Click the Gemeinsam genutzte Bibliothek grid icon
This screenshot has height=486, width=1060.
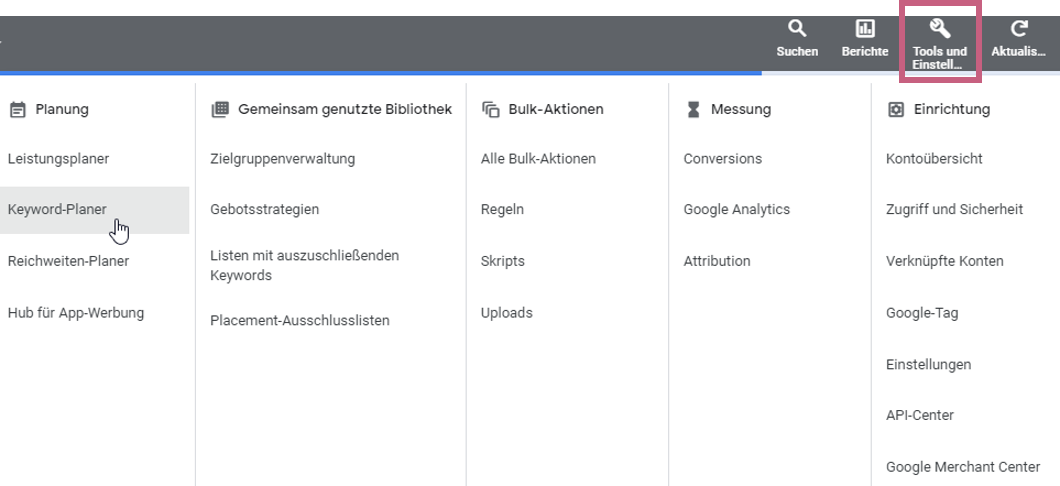220,110
